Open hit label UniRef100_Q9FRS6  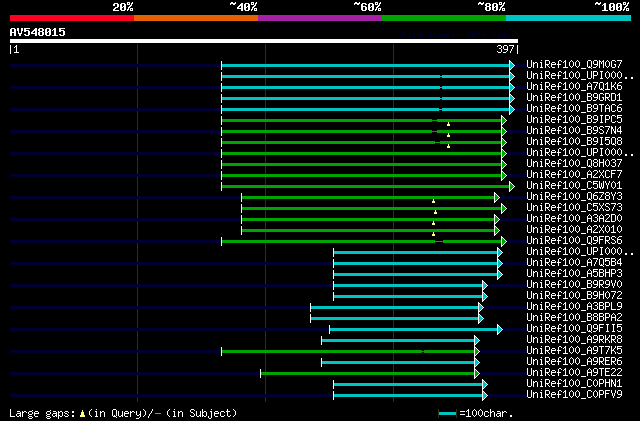coord(574,241)
